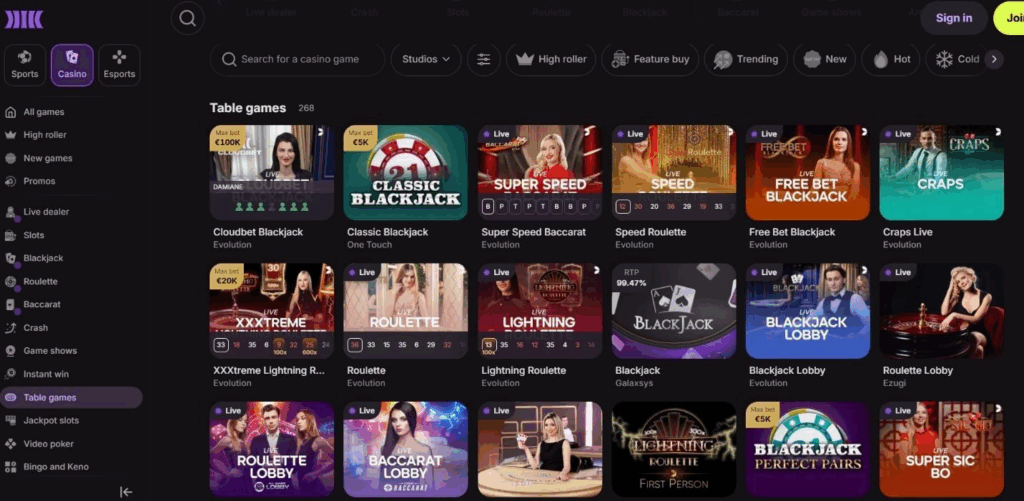Open the Classic Blackjack thumbnail

point(406,172)
